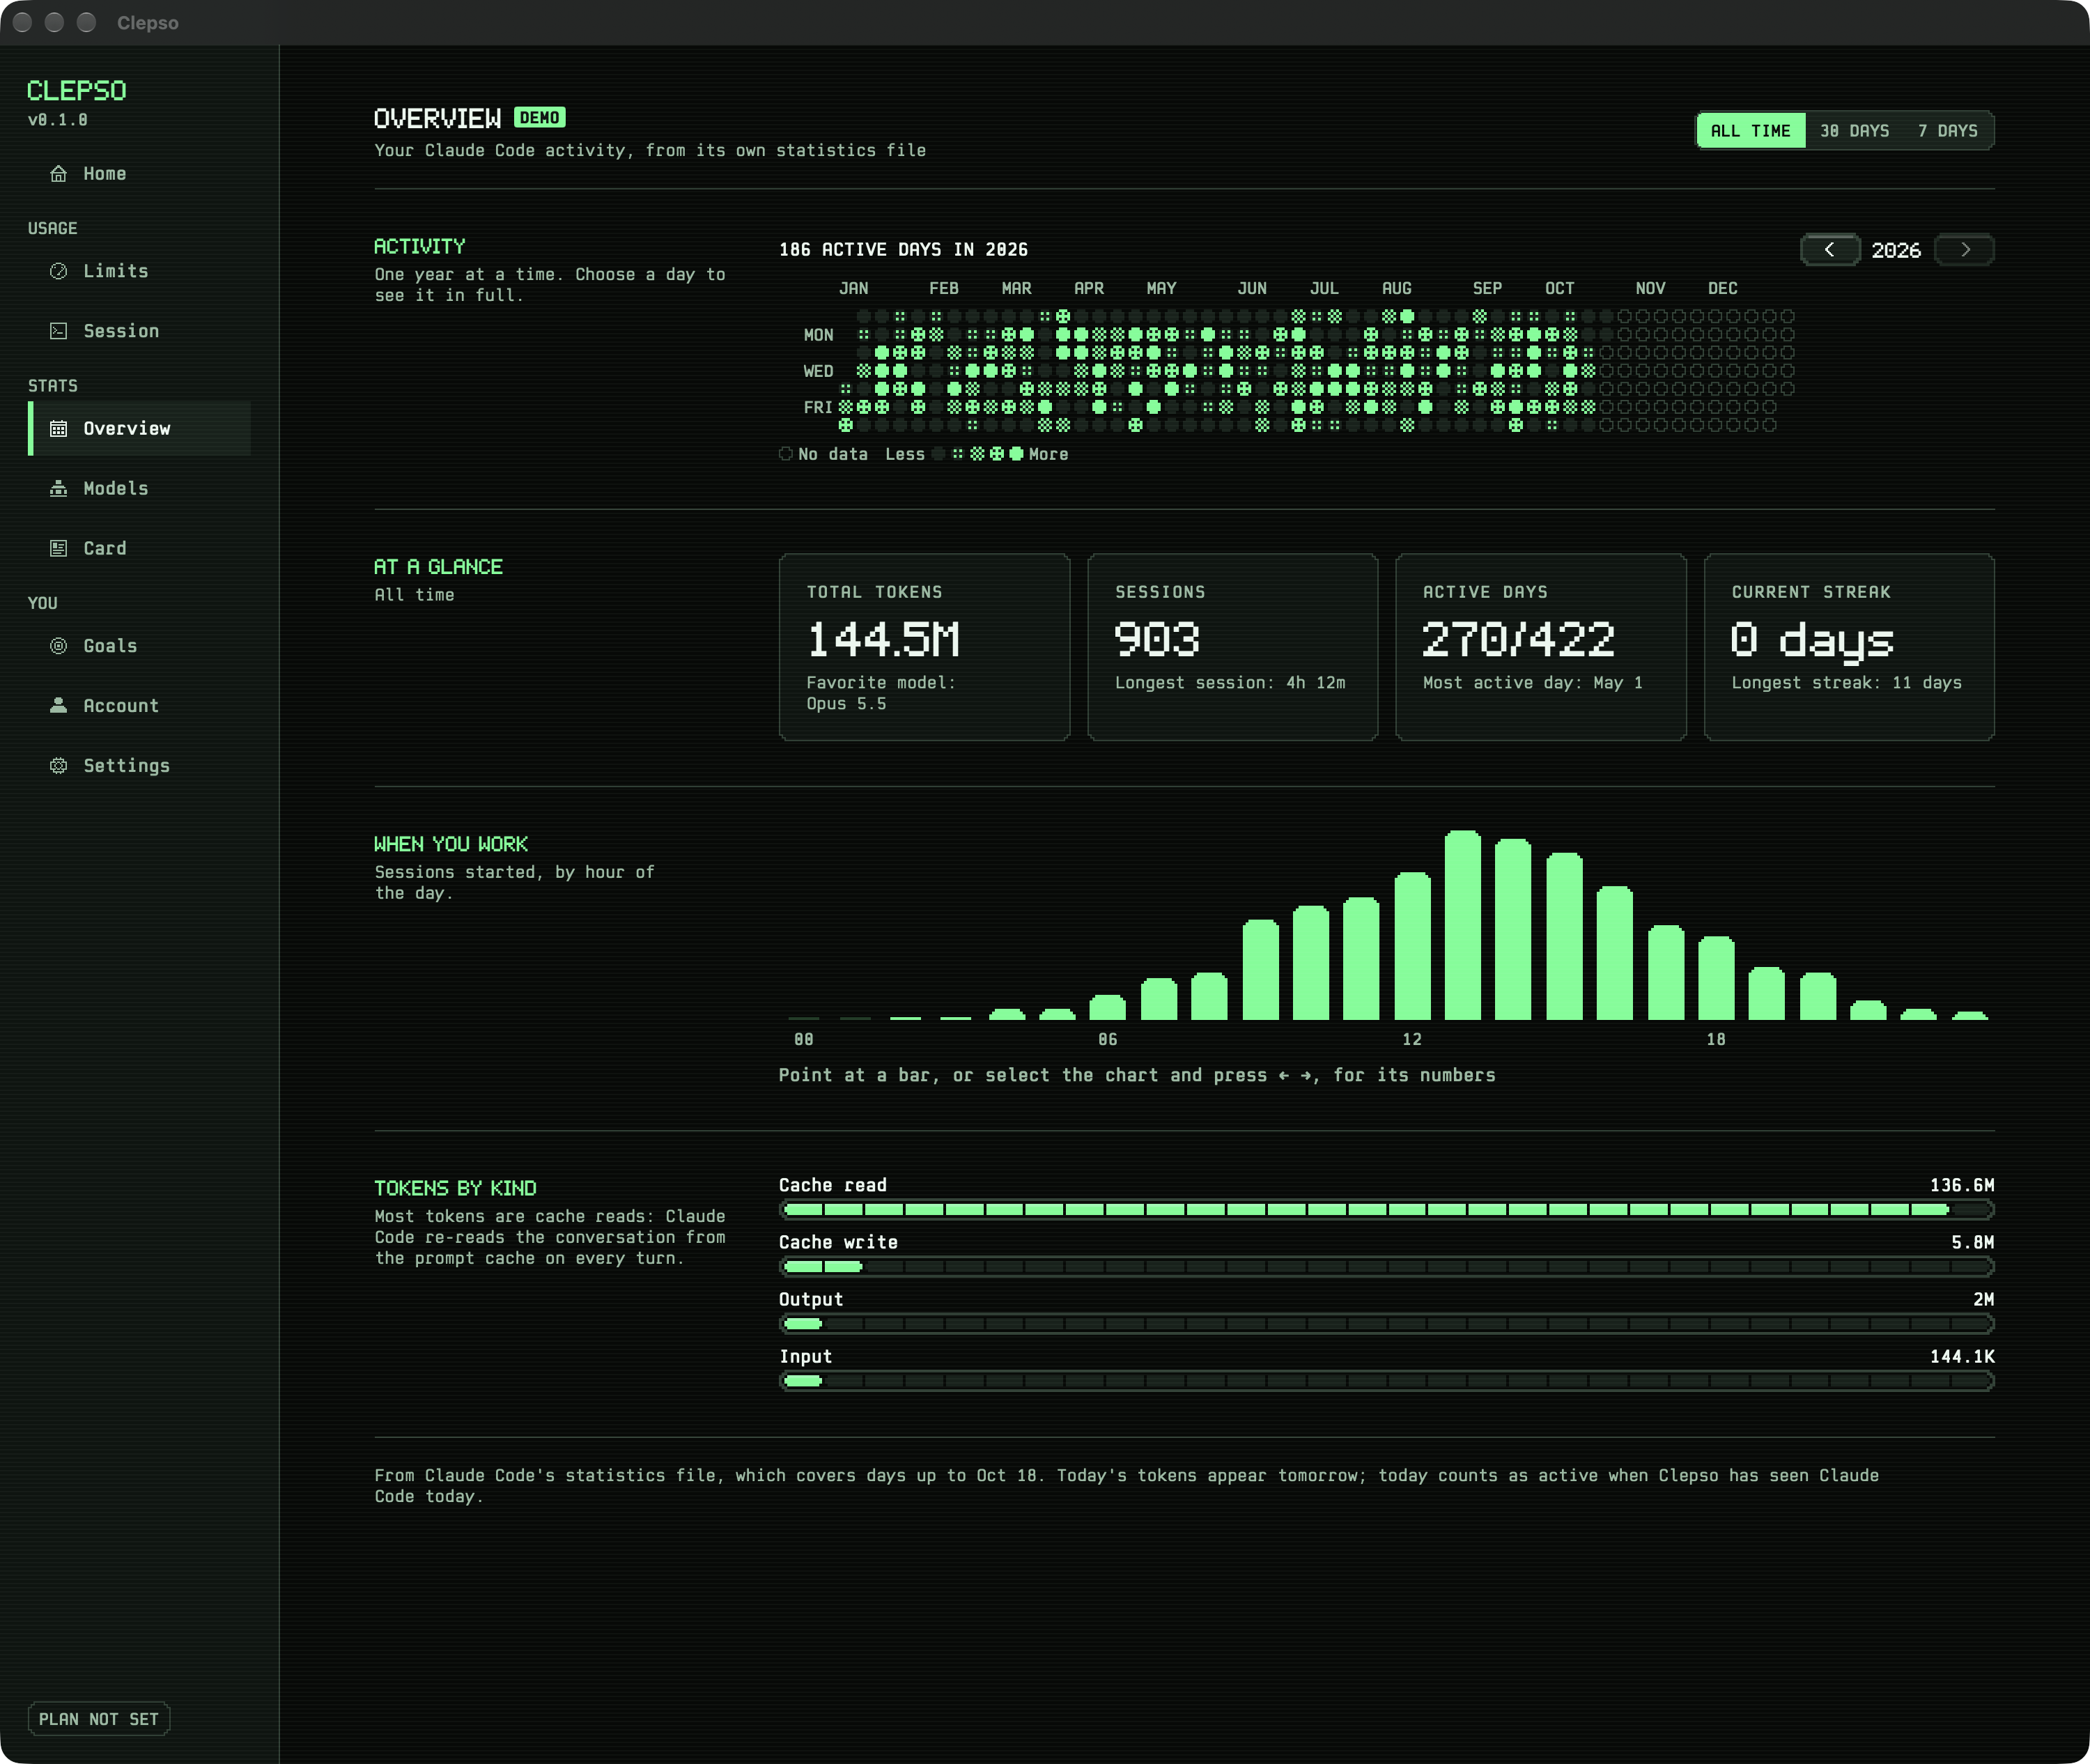Viewport: 2090px width, 1764px height.
Task: Click the ACTIVE DAYS 270/422 card
Action: click(x=1541, y=647)
